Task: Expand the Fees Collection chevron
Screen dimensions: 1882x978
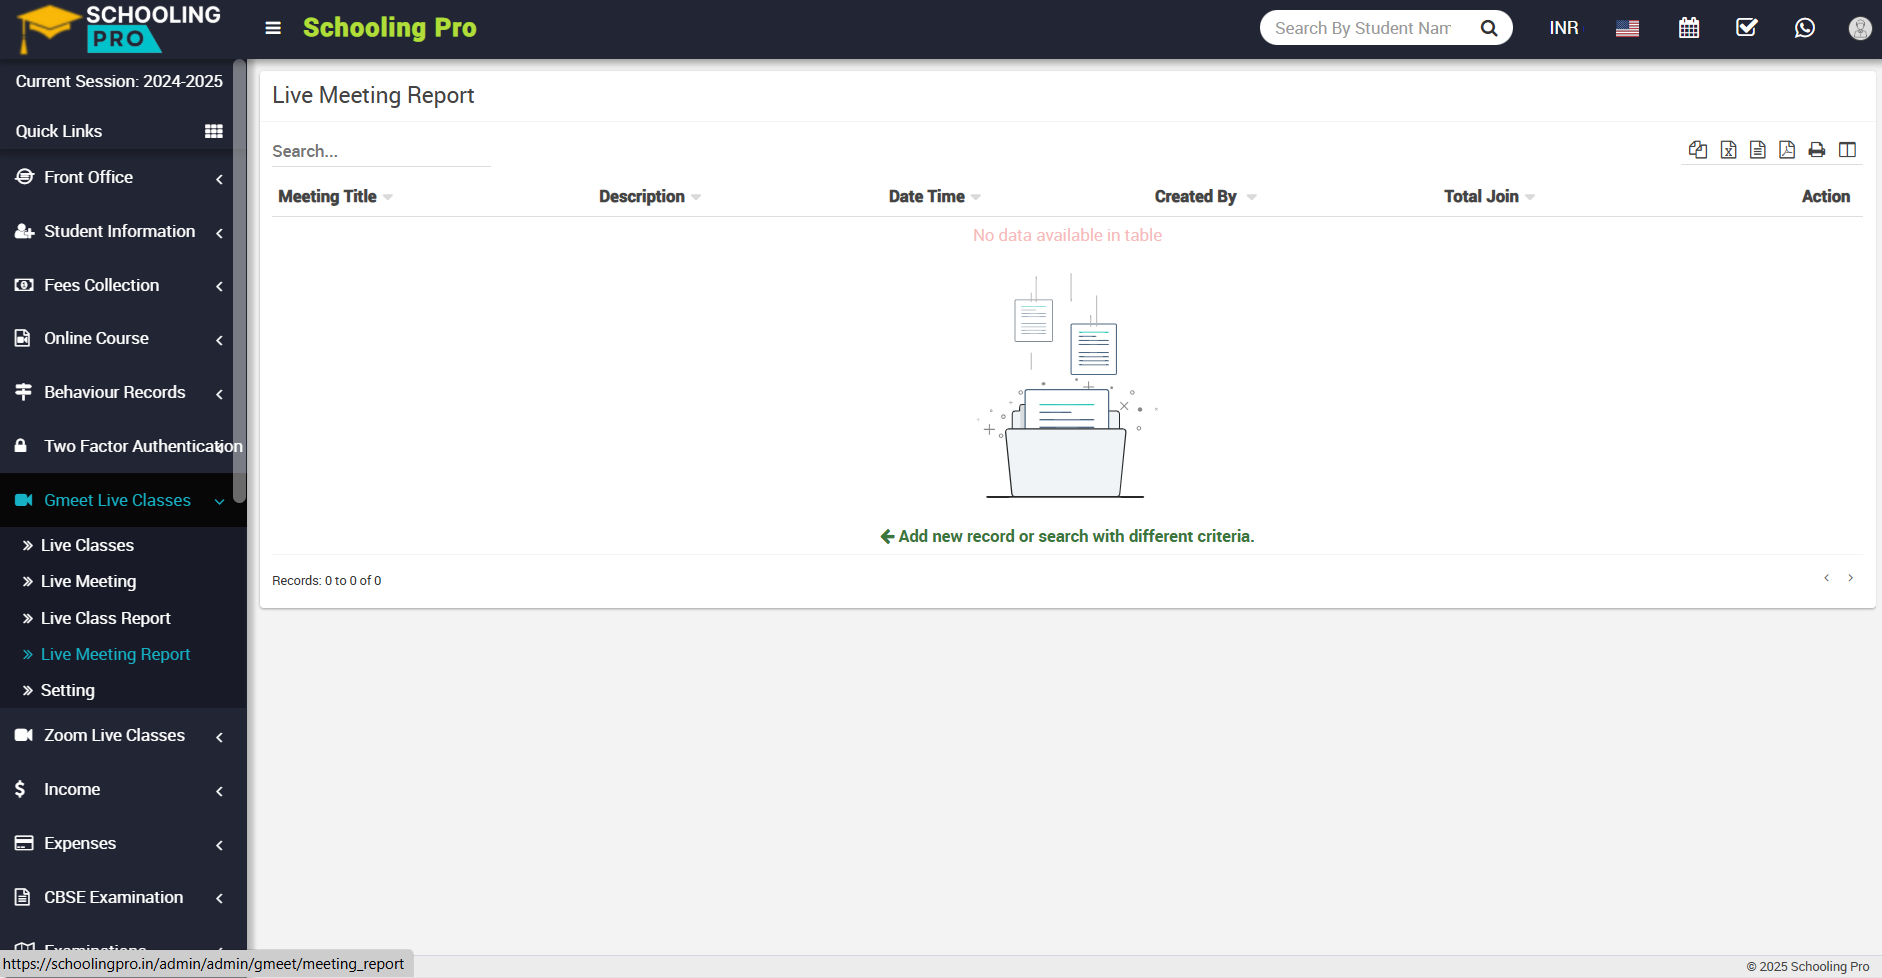Action: [x=219, y=286]
